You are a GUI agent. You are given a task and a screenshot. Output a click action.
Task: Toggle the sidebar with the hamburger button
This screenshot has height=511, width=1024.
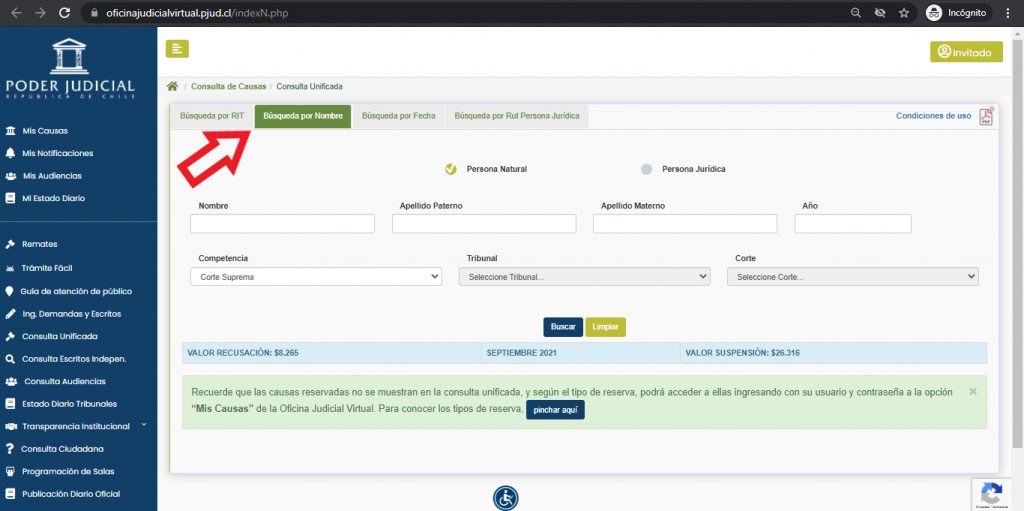click(x=177, y=49)
